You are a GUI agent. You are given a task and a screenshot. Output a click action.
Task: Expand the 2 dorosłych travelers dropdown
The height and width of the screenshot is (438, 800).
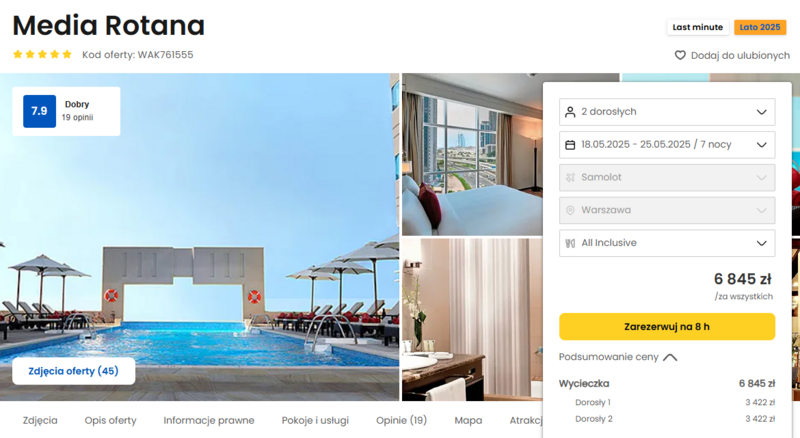(667, 112)
